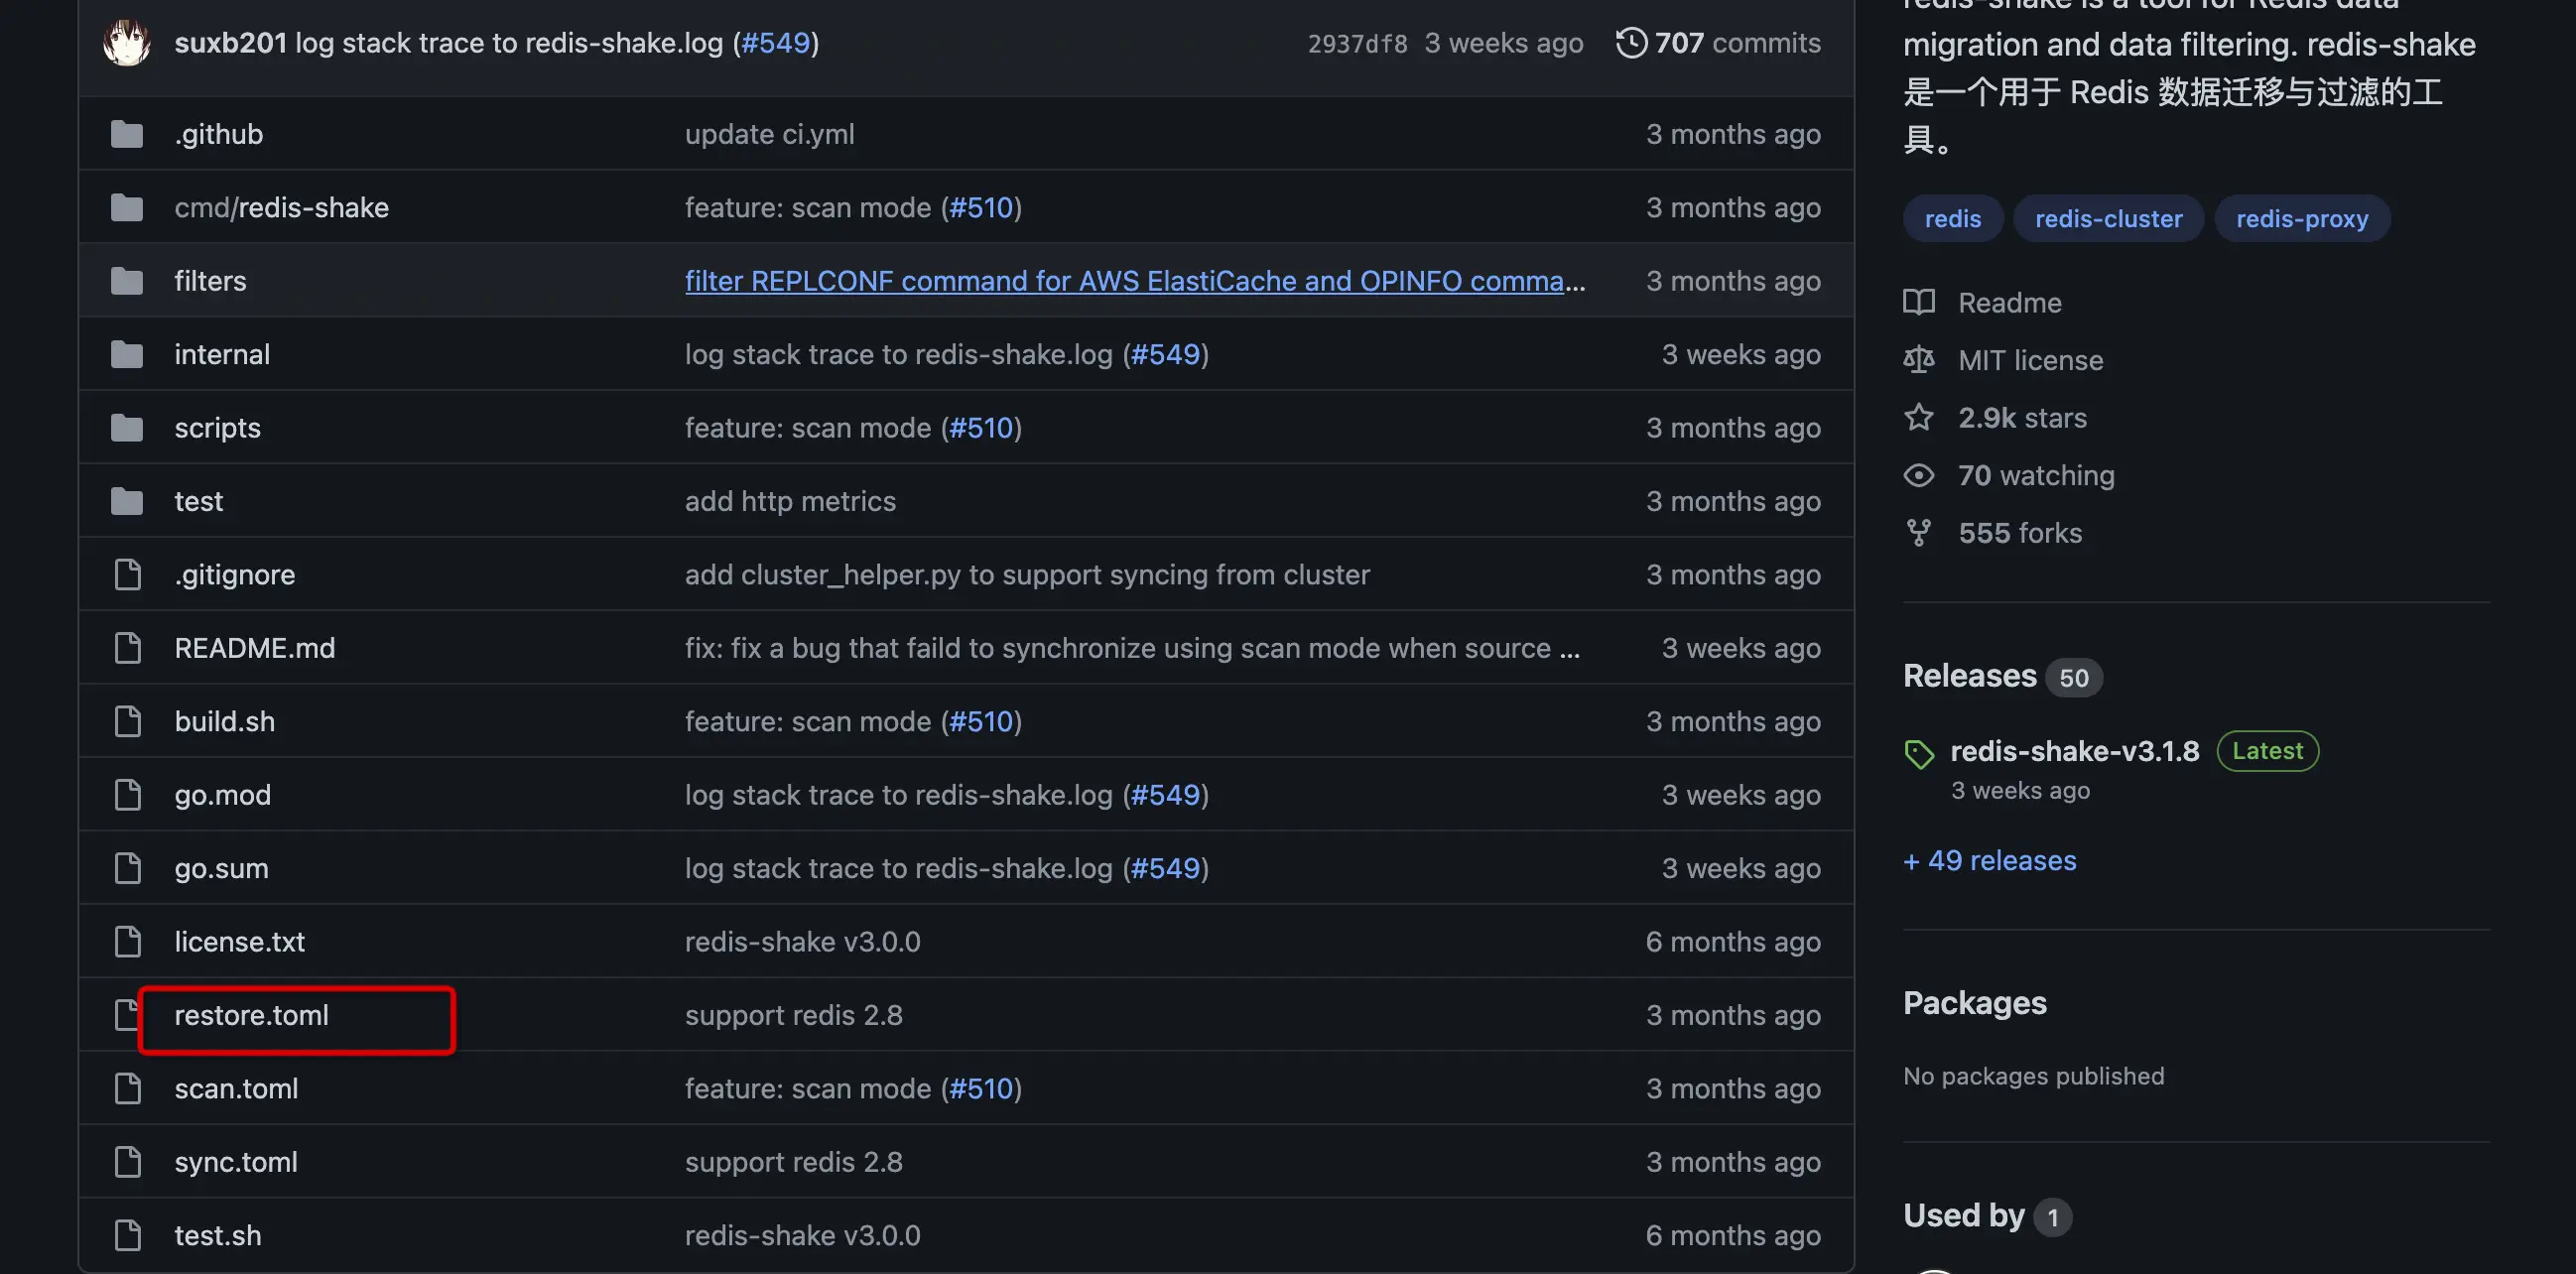Show the + 49 releases list
The width and height of the screenshot is (2576, 1274).
pyautogui.click(x=1989, y=861)
